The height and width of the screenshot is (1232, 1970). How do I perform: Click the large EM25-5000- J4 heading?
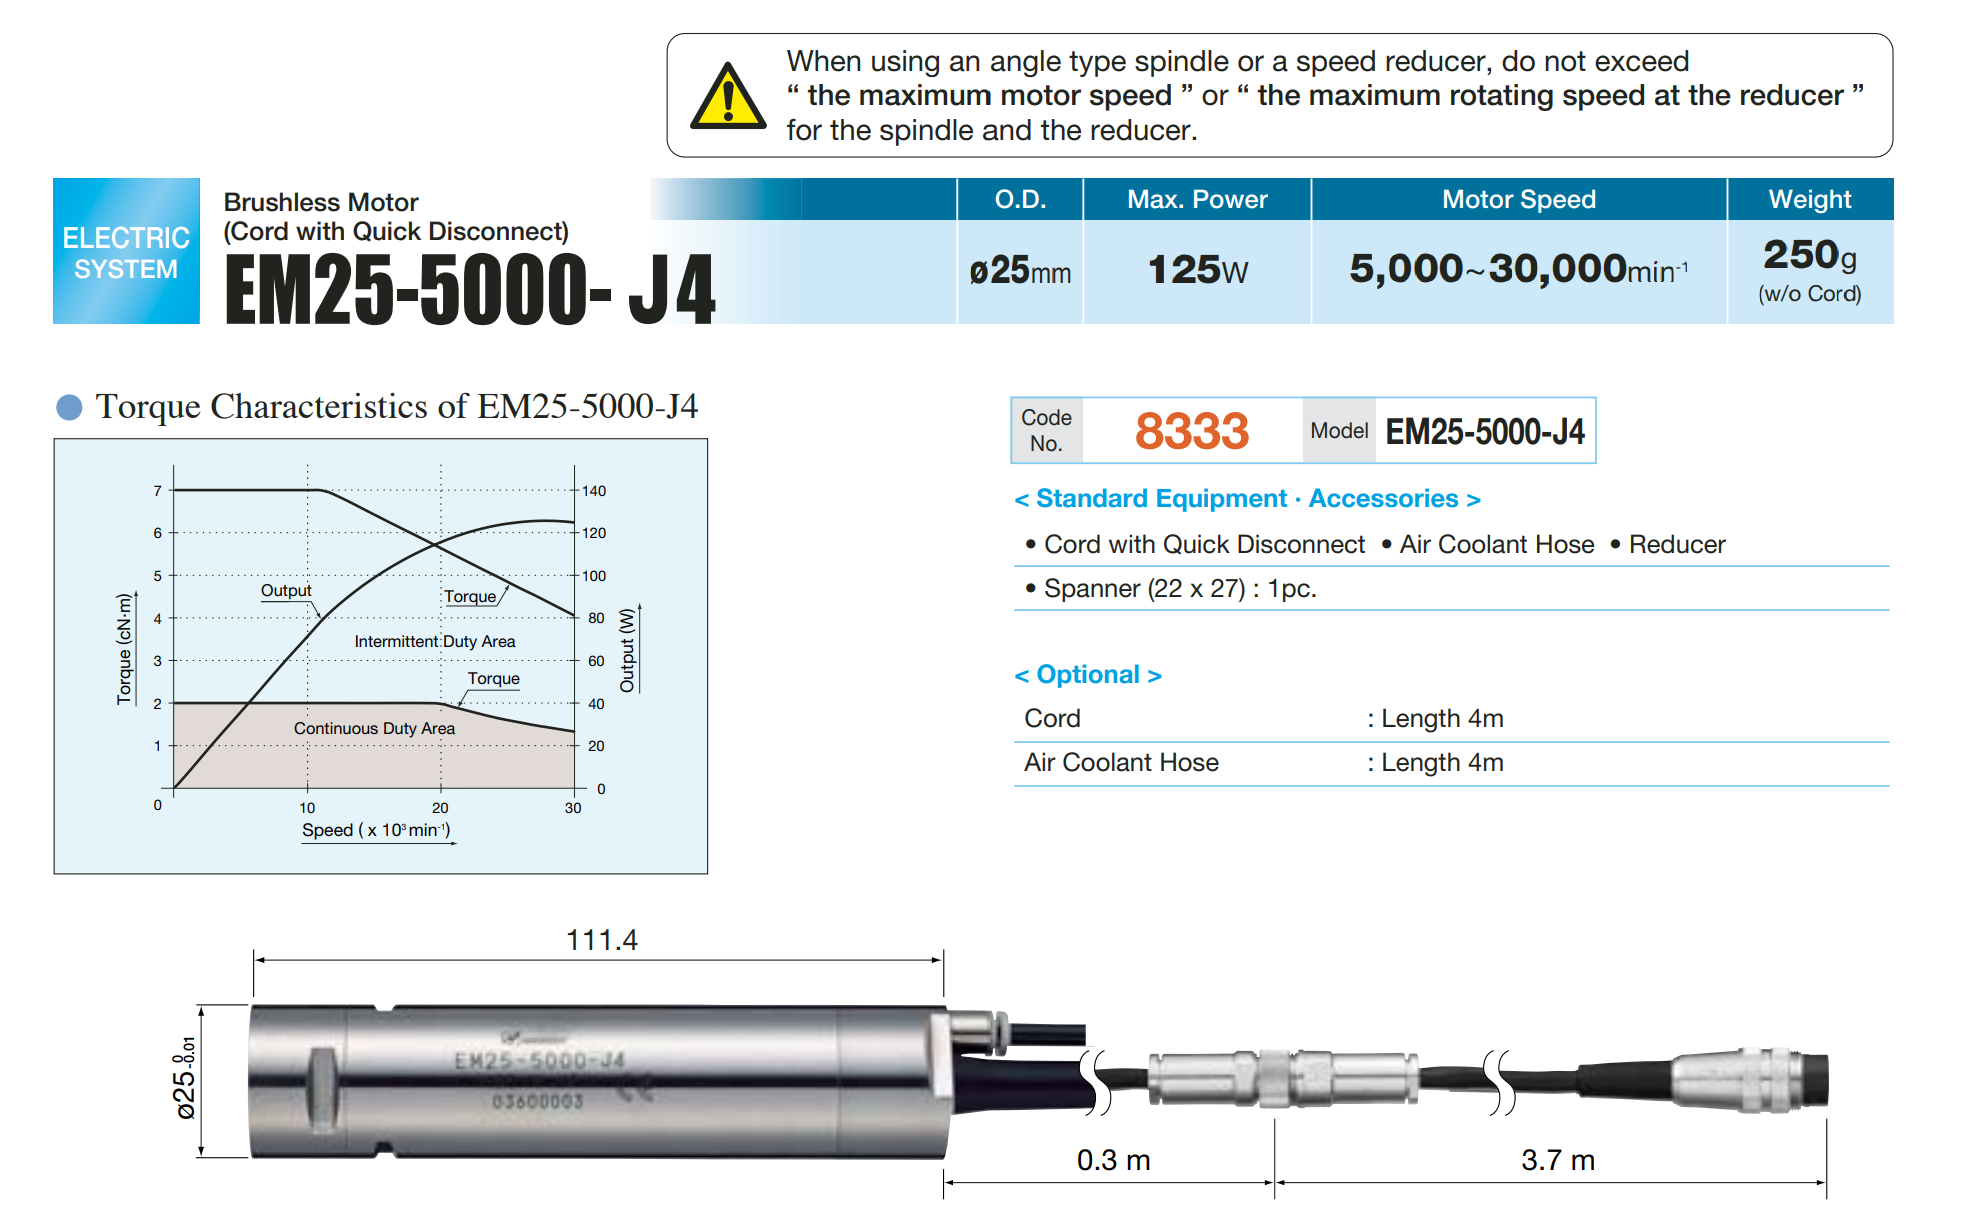470,289
